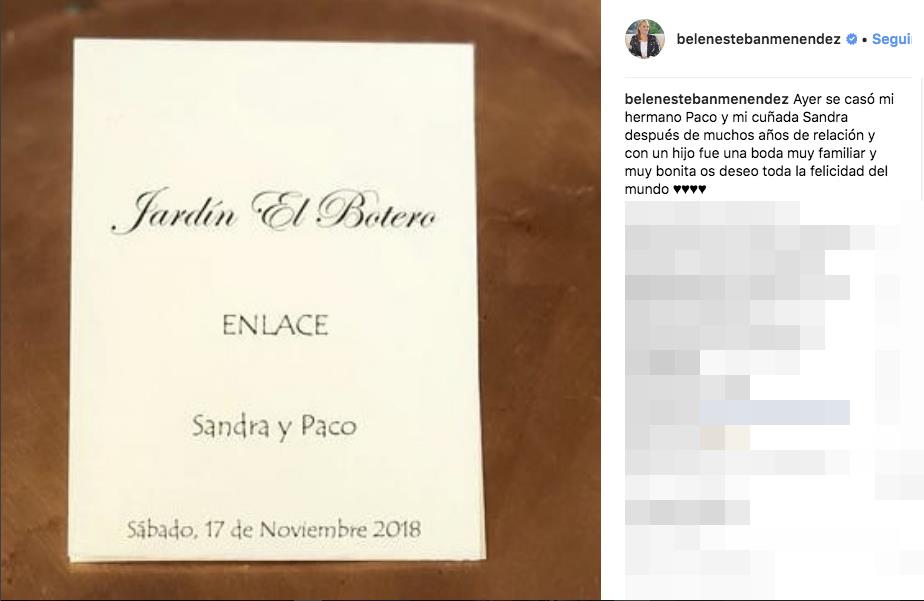Click the dot separator before Seguir
The width and height of the screenshot is (924, 601).
tap(864, 40)
